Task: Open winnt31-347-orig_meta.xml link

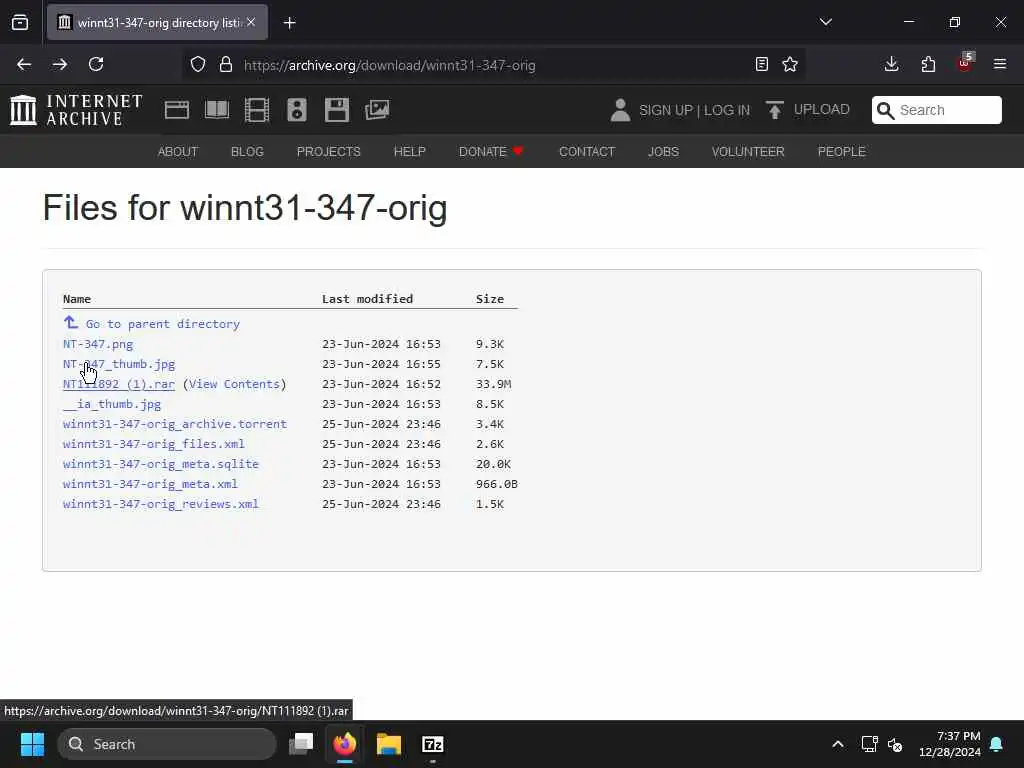Action: tap(150, 484)
